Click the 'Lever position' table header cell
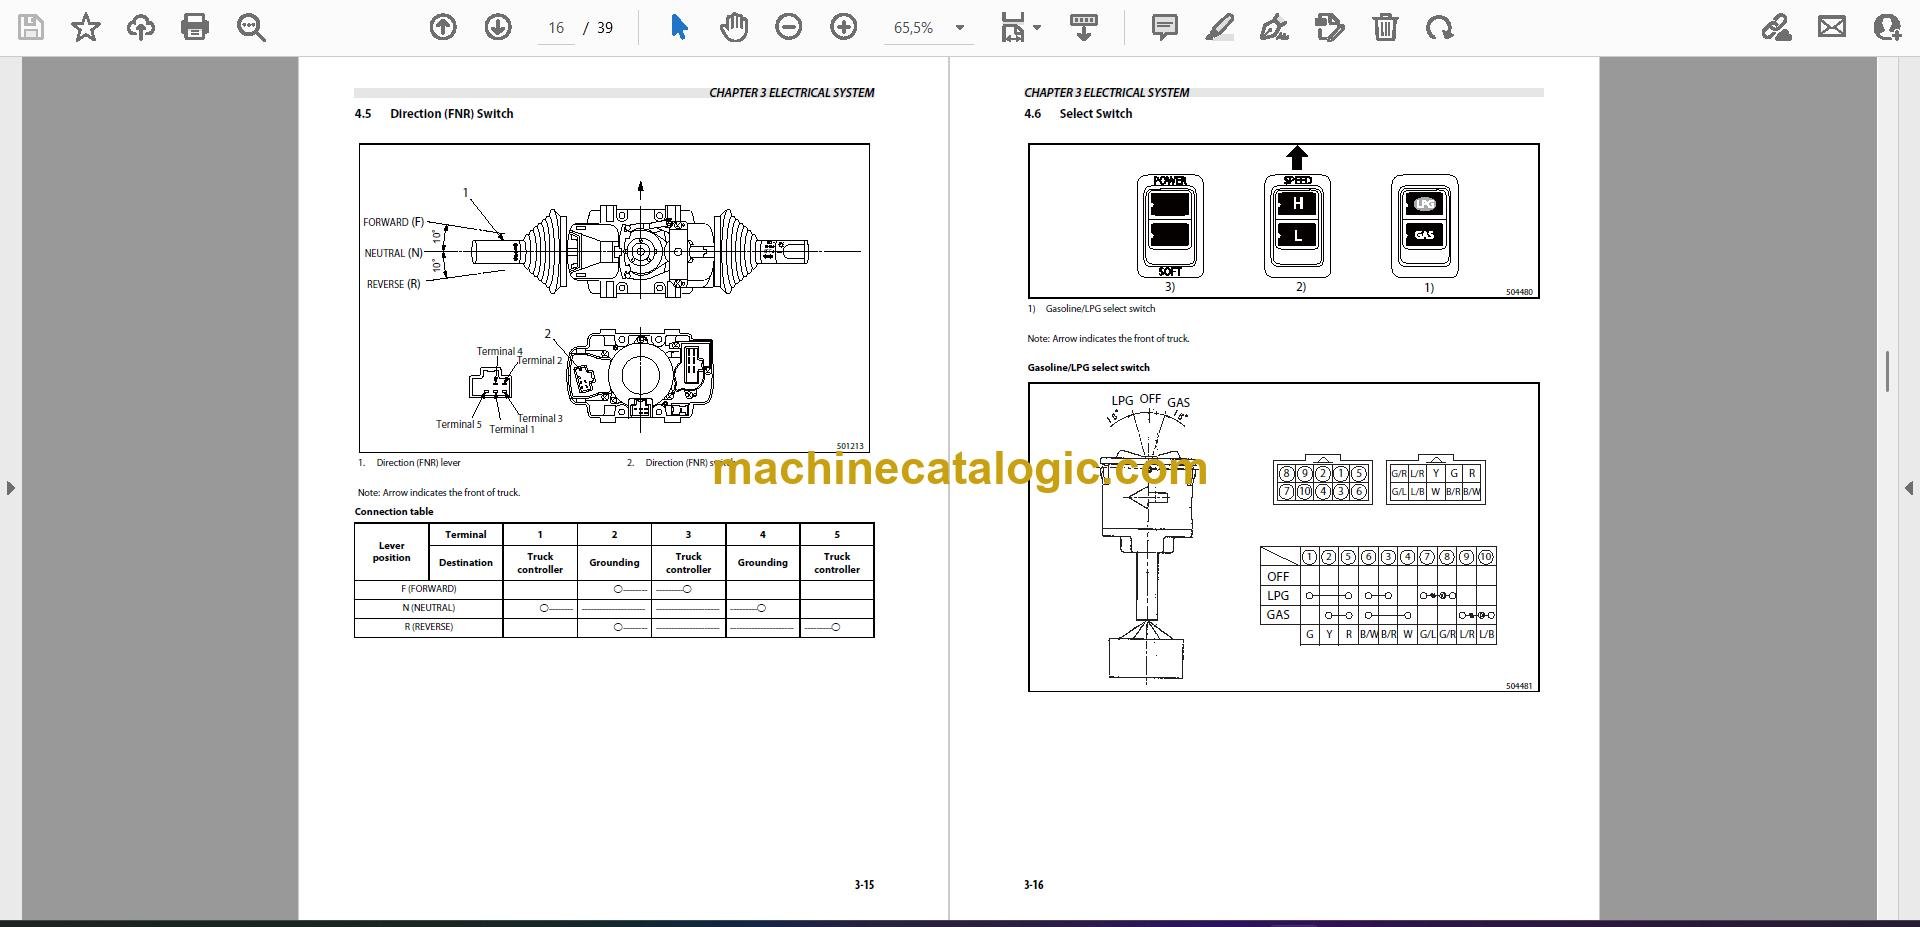Image resolution: width=1920 pixels, height=927 pixels. point(391,552)
